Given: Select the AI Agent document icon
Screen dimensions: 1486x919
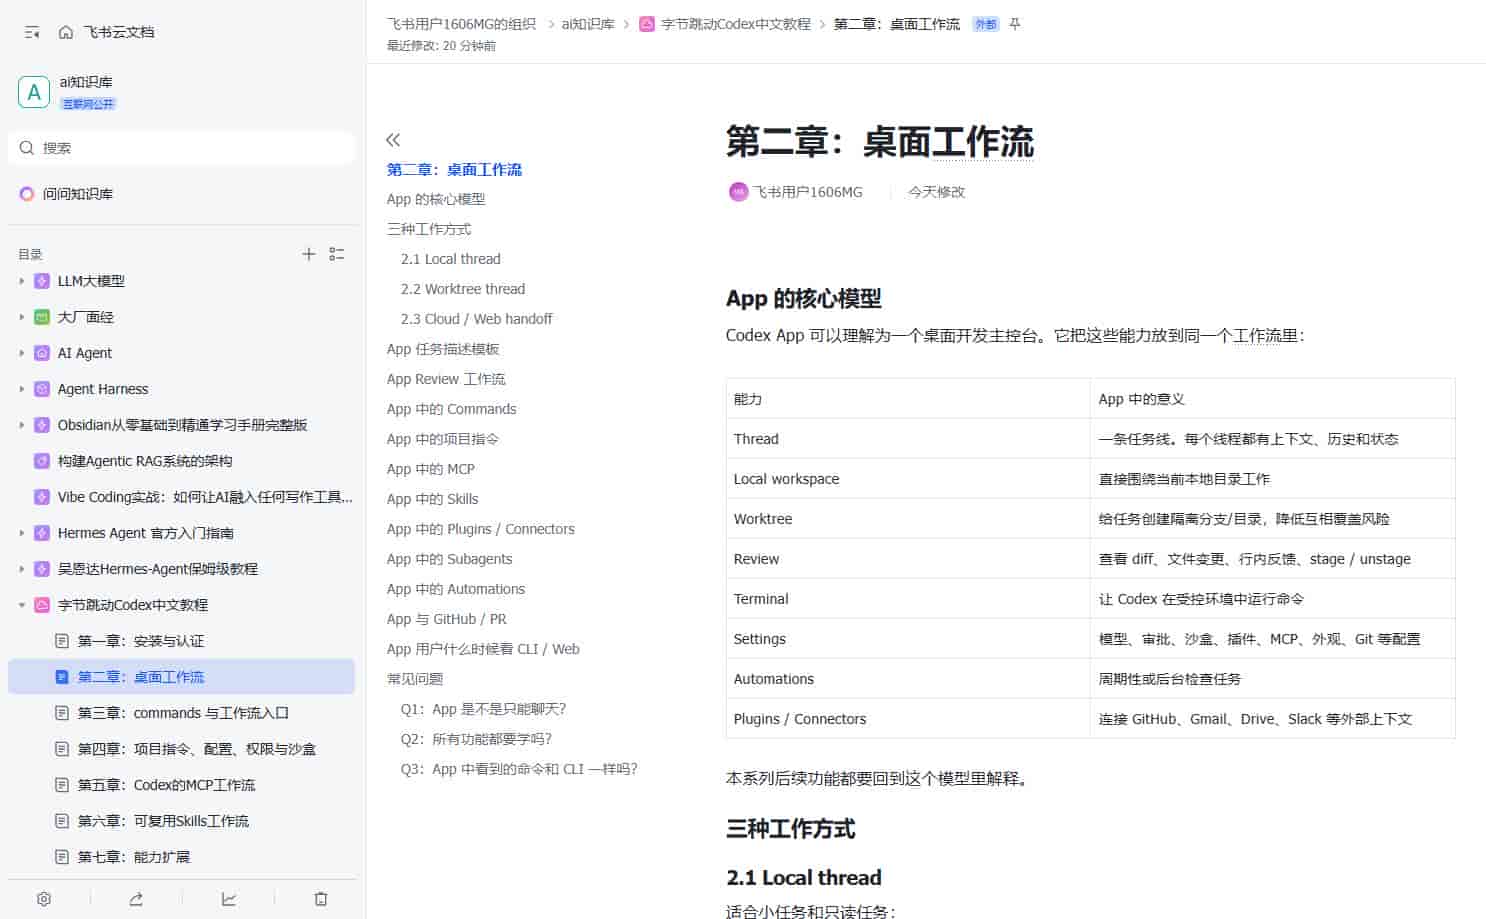Looking at the screenshot, I should (x=42, y=353).
